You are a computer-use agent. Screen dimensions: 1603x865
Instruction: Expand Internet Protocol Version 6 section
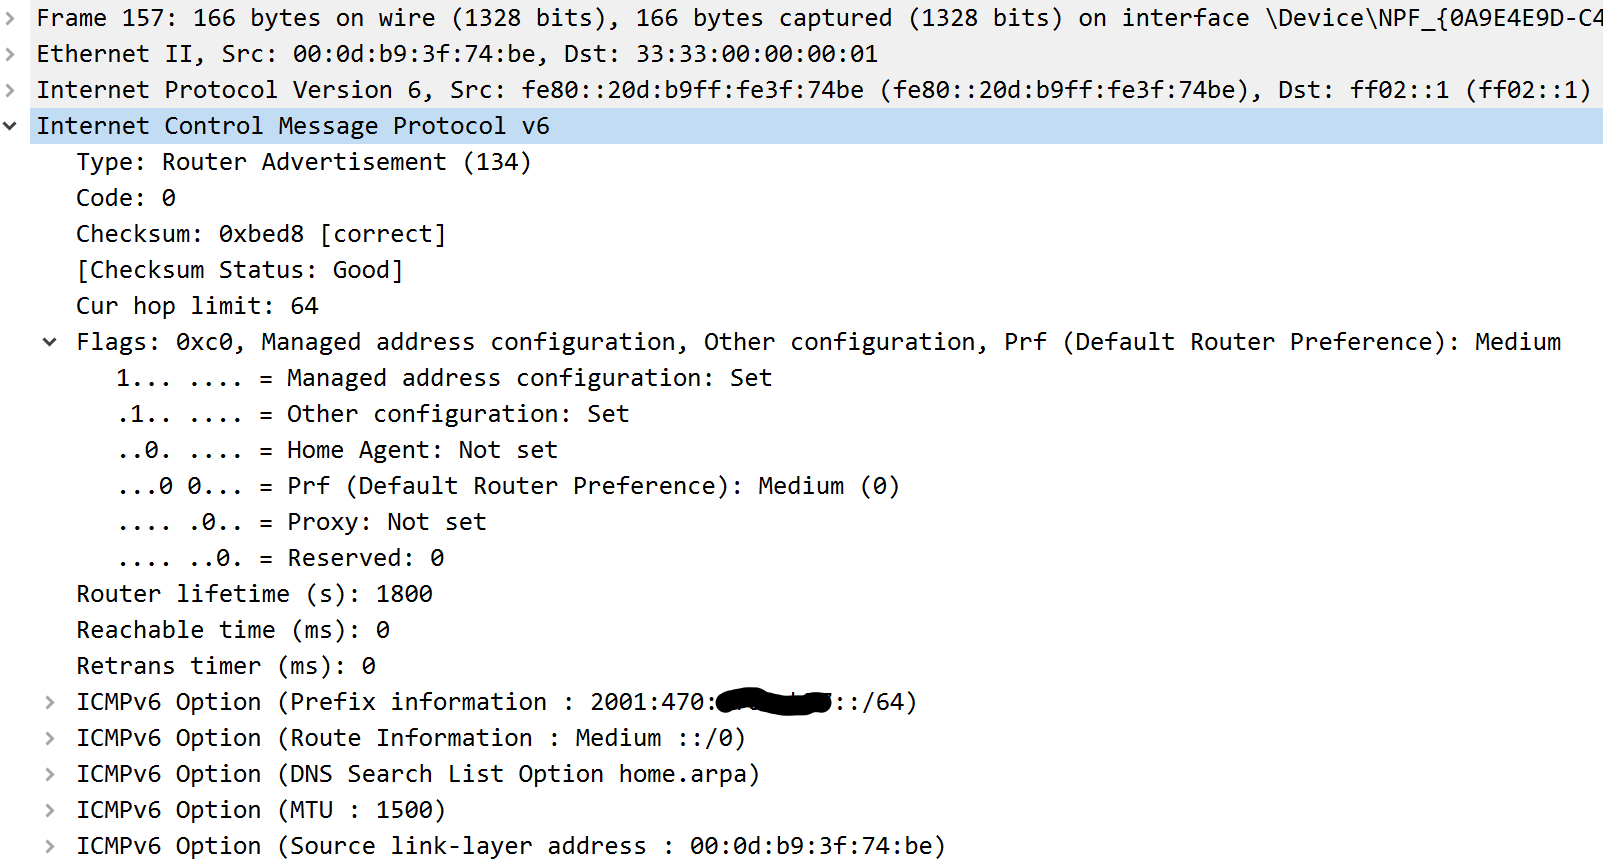tap(10, 90)
